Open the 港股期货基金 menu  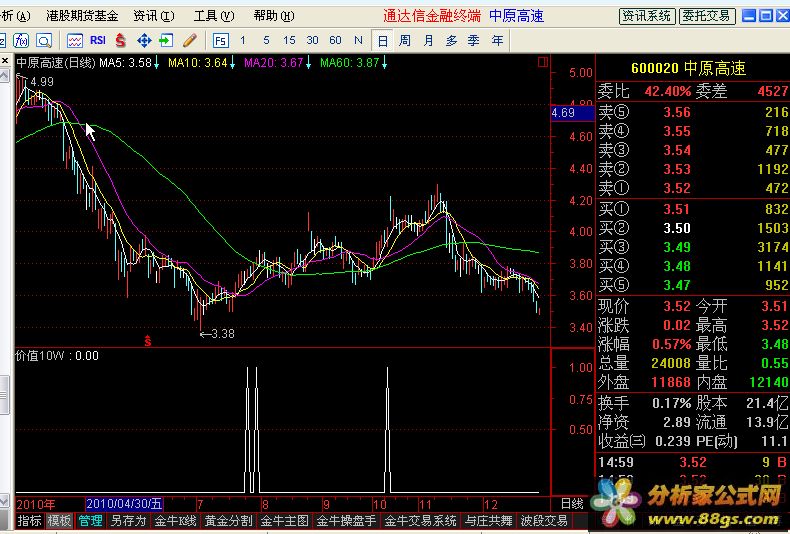click(82, 16)
